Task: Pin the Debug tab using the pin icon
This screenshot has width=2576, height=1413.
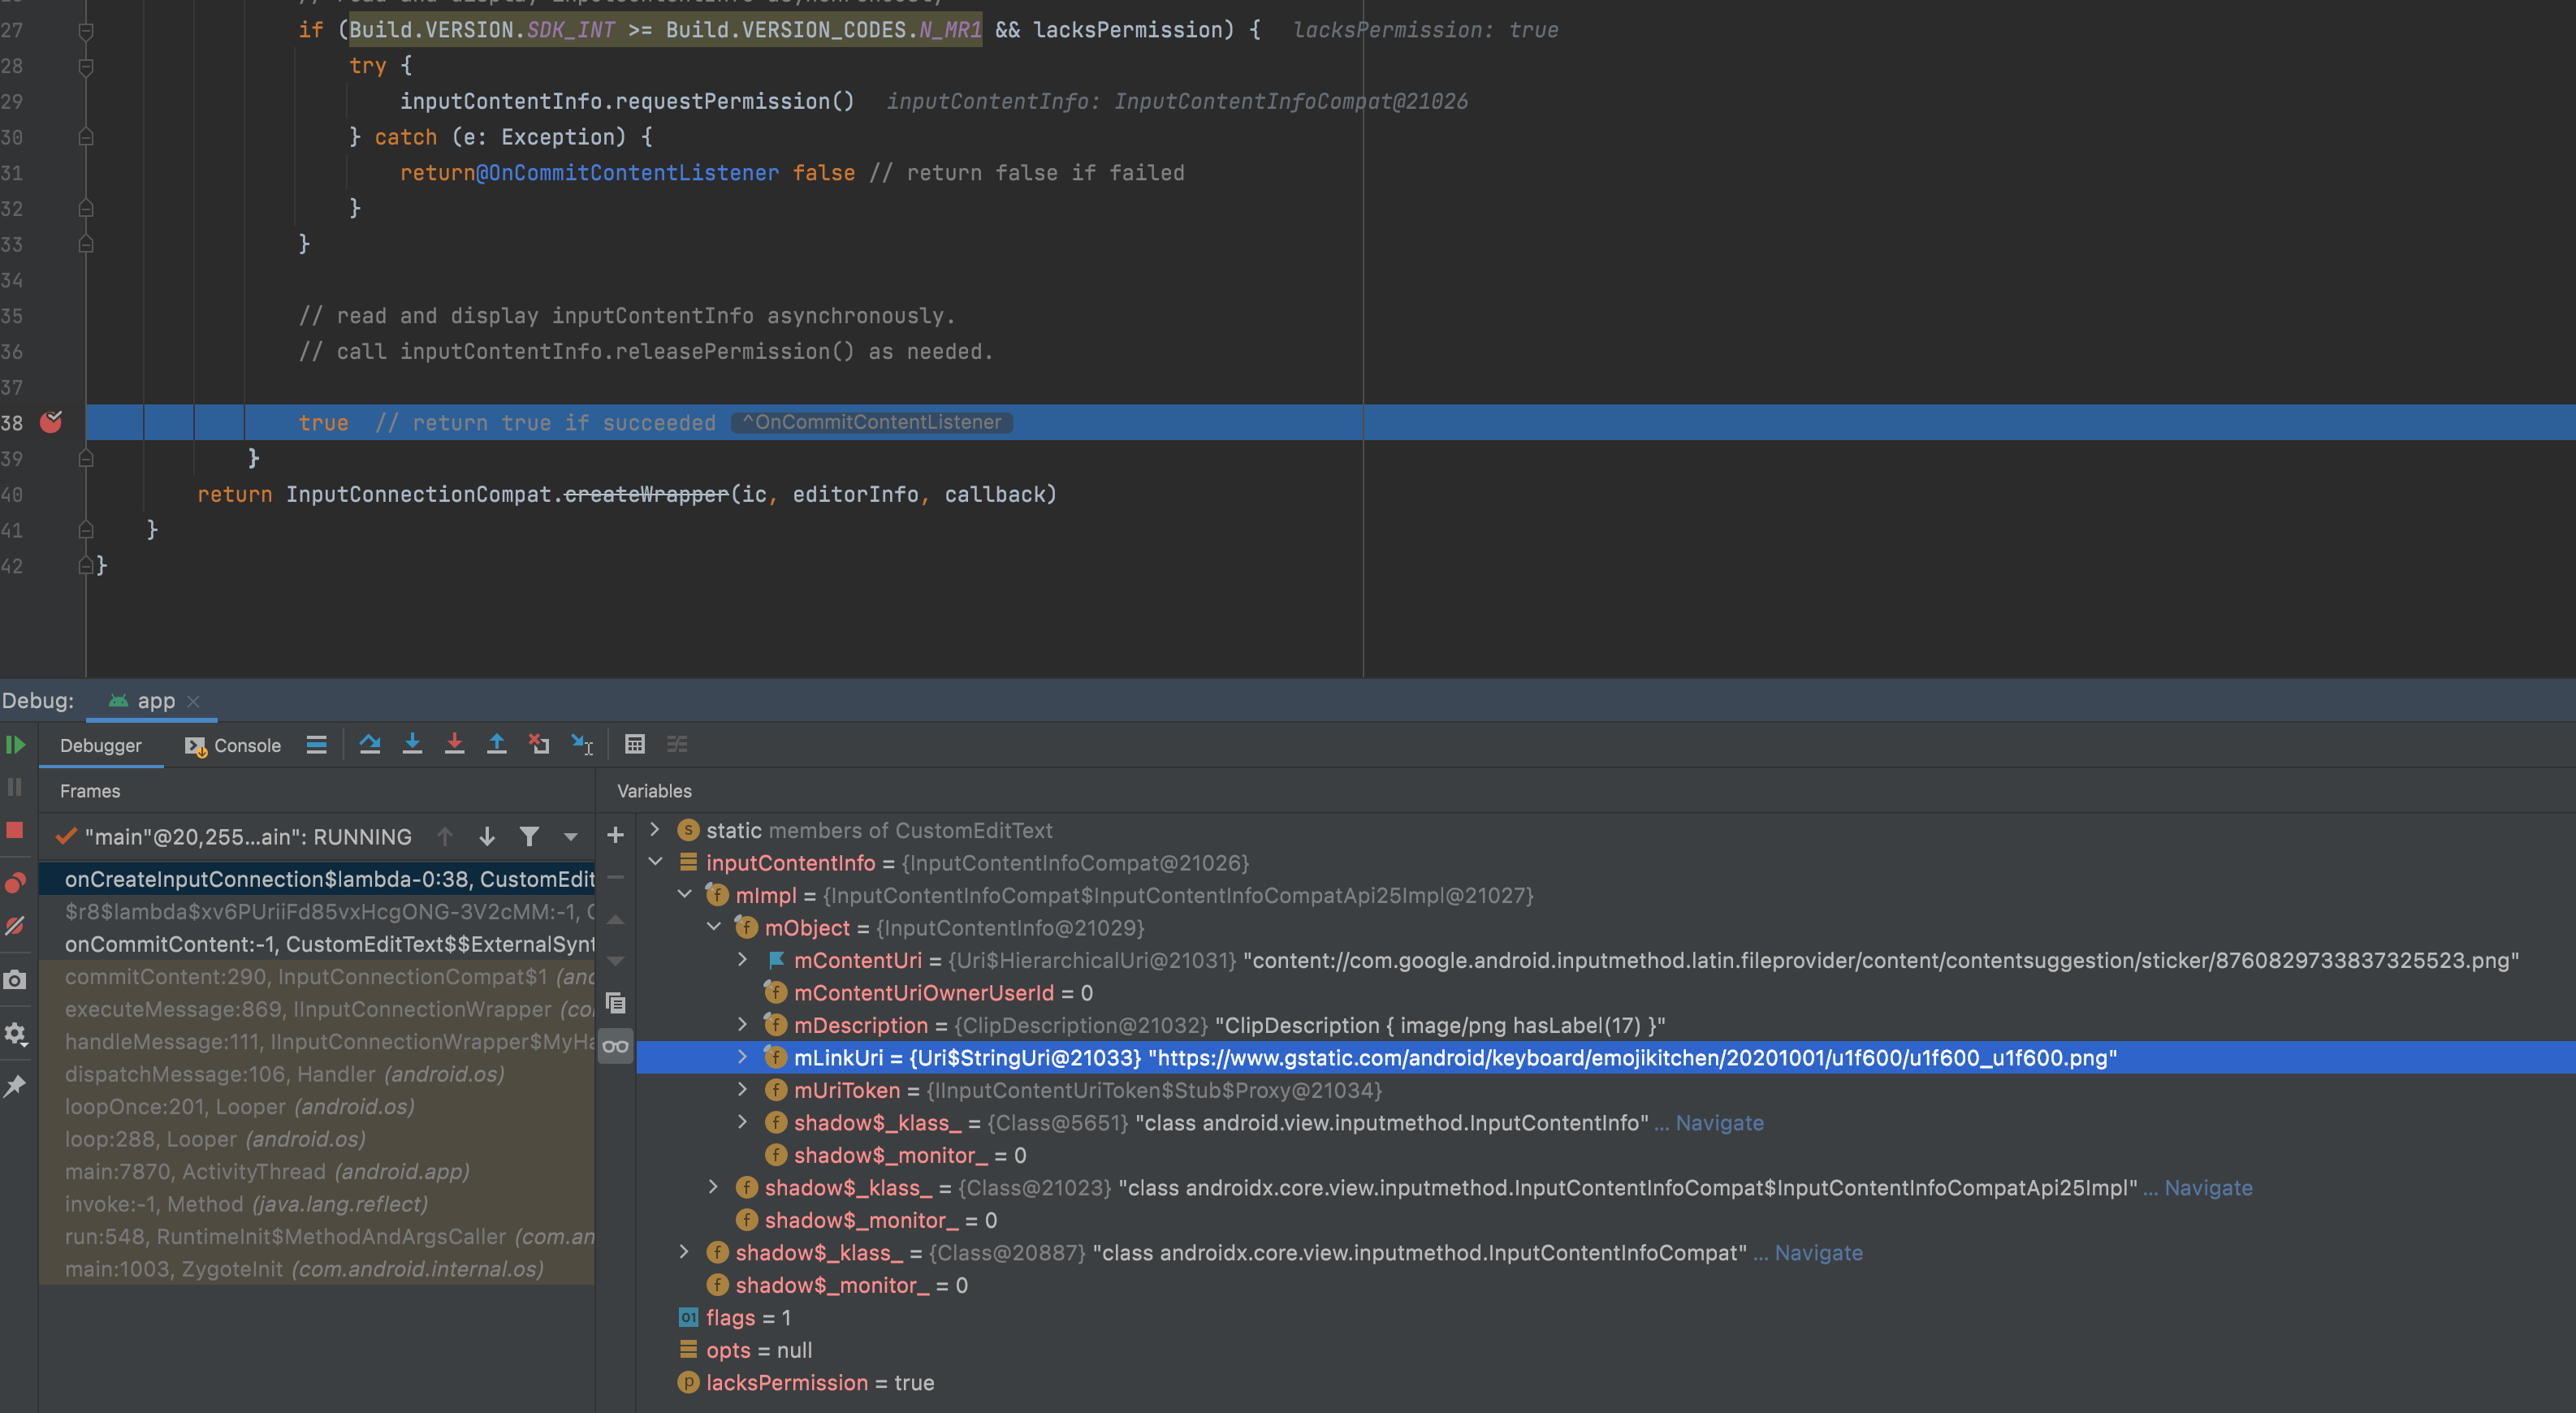Action: point(15,1088)
